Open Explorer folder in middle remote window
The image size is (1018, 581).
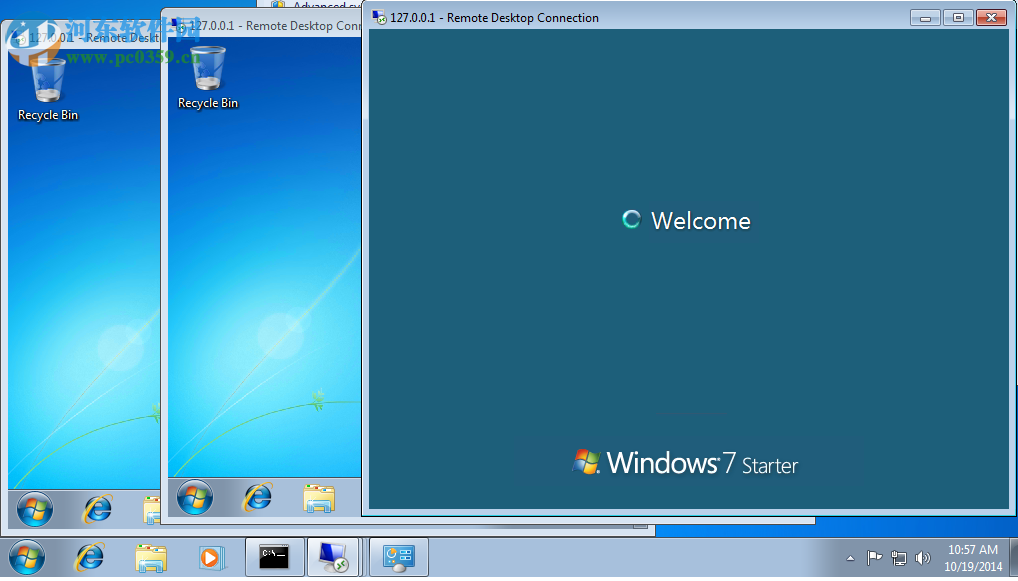click(319, 499)
